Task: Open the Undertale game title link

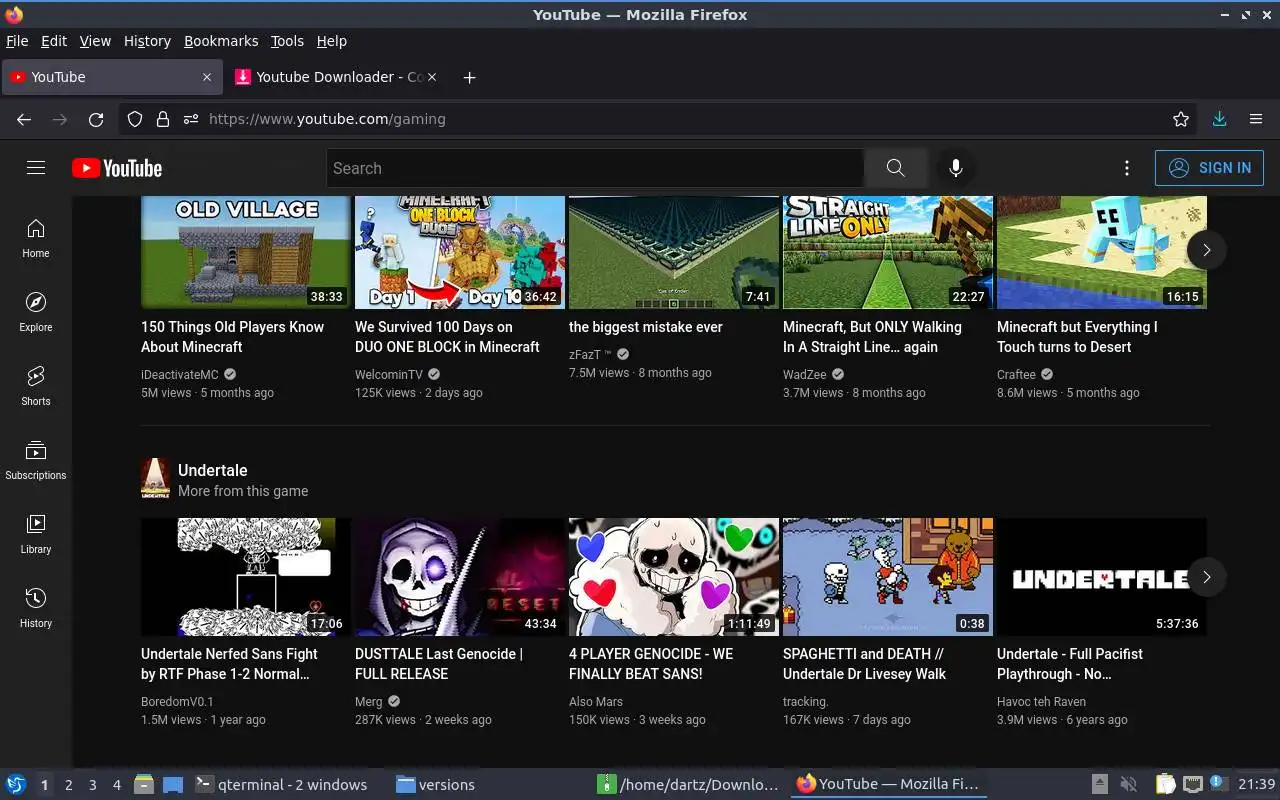Action: pyautogui.click(x=213, y=470)
